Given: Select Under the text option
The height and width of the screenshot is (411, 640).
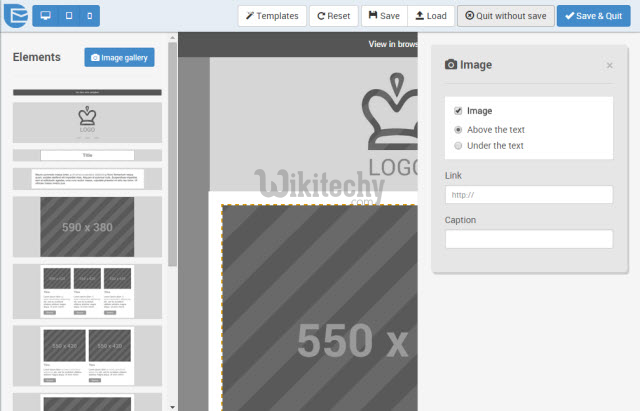Looking at the screenshot, I should tap(458, 146).
